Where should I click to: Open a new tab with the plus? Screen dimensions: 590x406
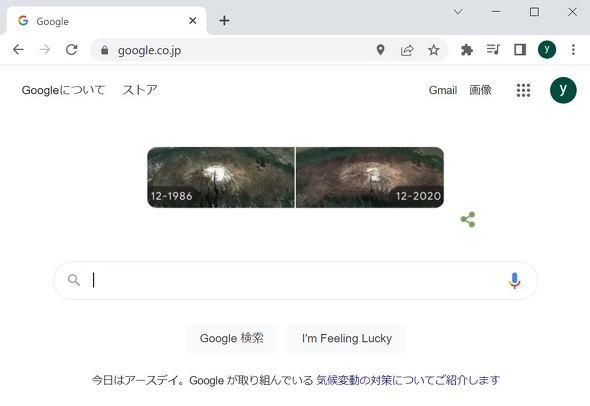coord(224,21)
